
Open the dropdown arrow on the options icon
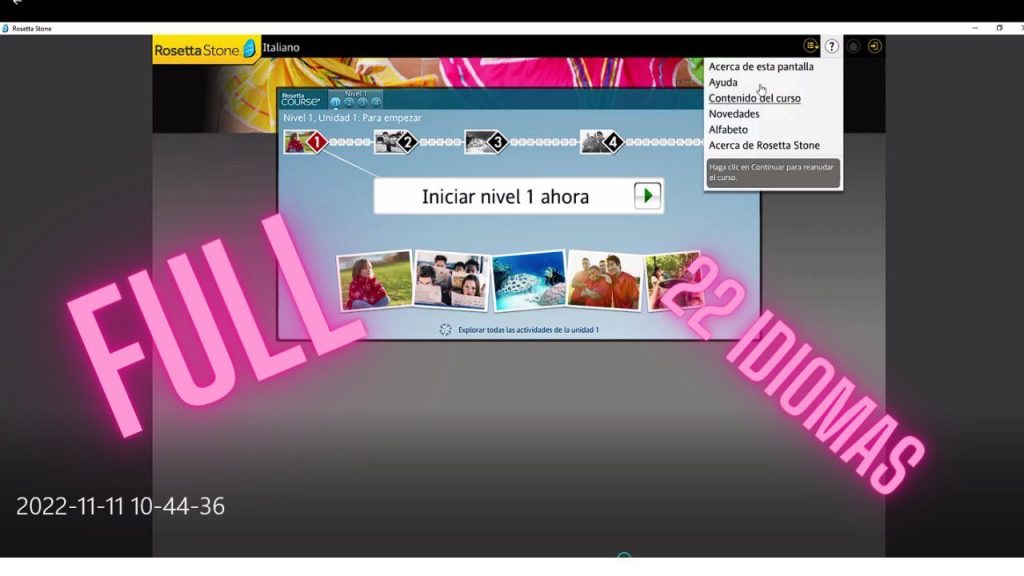pos(816,49)
